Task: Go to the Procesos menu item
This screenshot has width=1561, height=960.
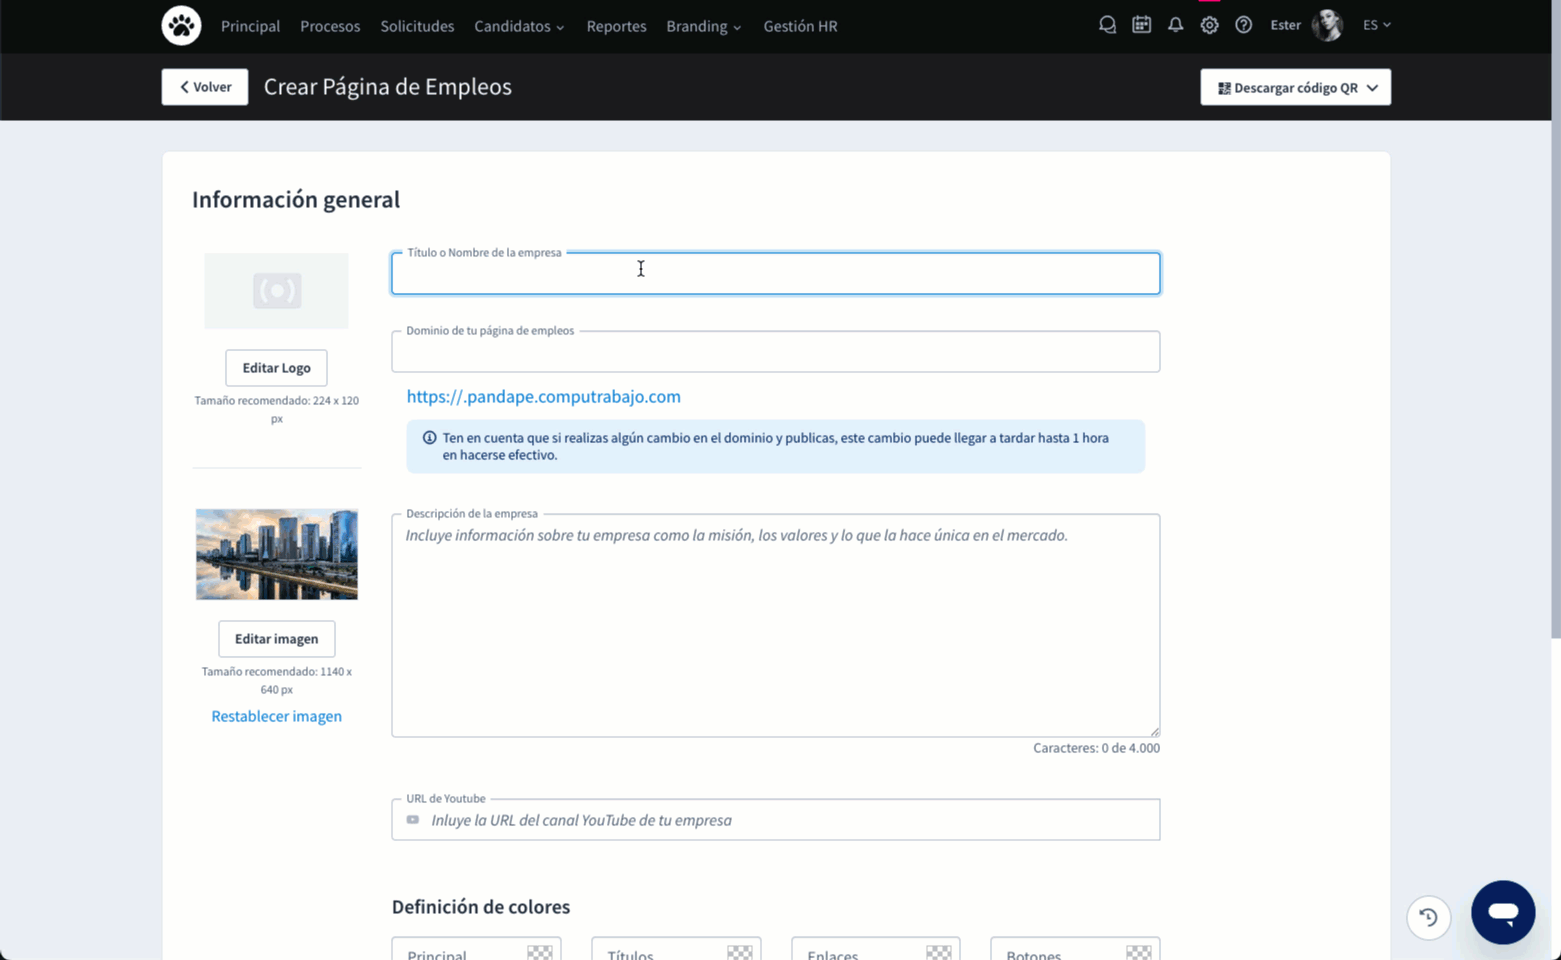Action: 330,26
